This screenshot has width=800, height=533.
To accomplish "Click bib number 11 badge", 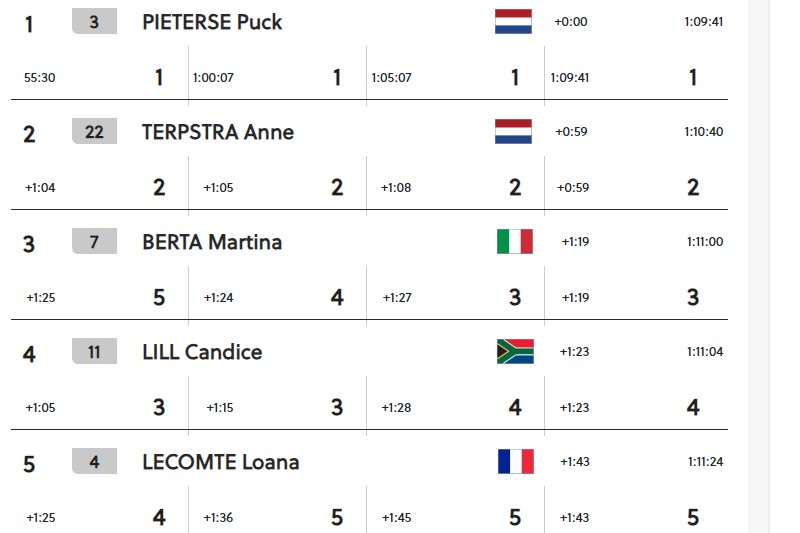I will tap(94, 351).
